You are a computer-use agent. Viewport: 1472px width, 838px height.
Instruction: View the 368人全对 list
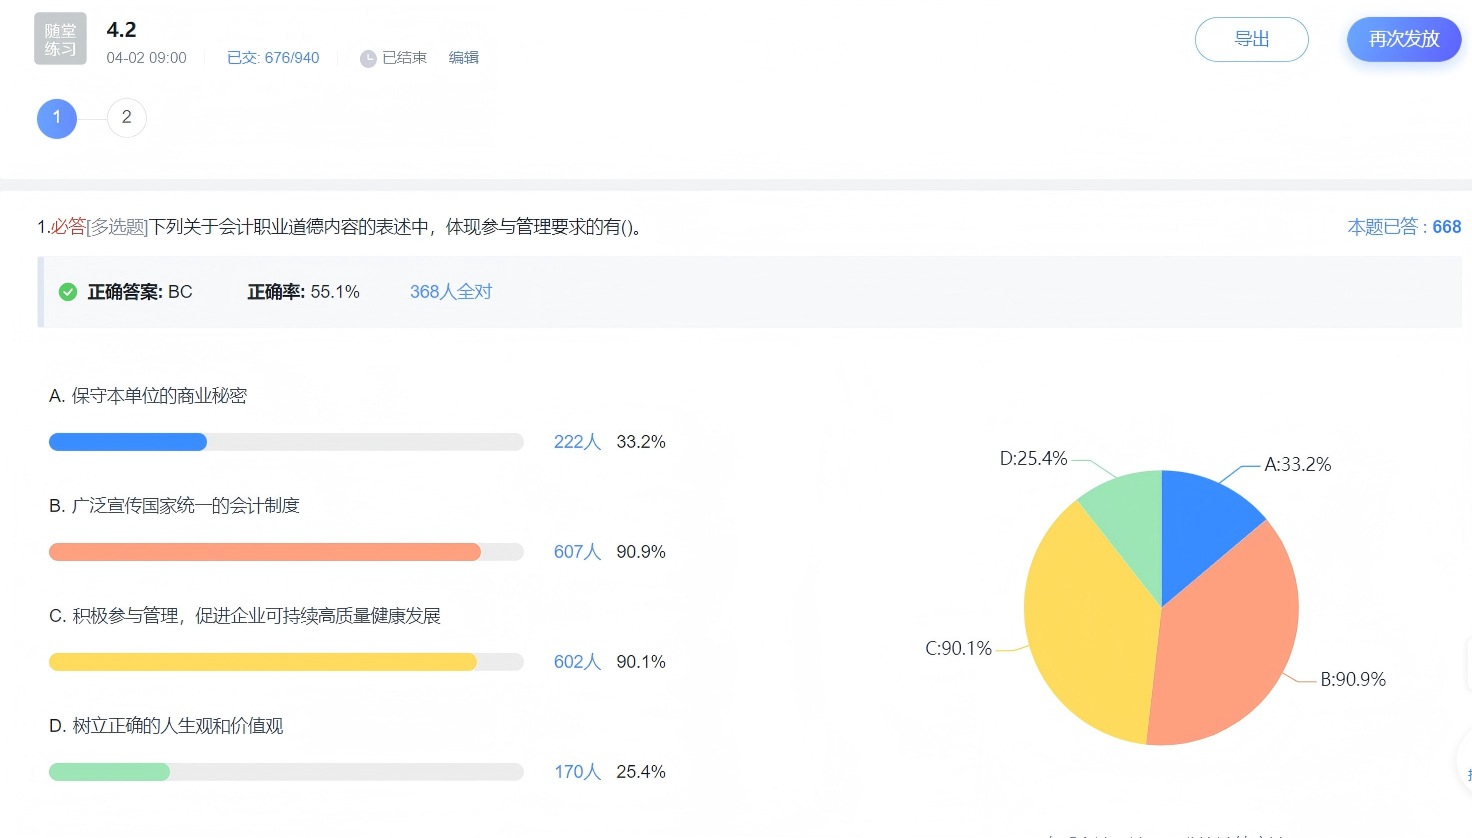click(x=451, y=292)
